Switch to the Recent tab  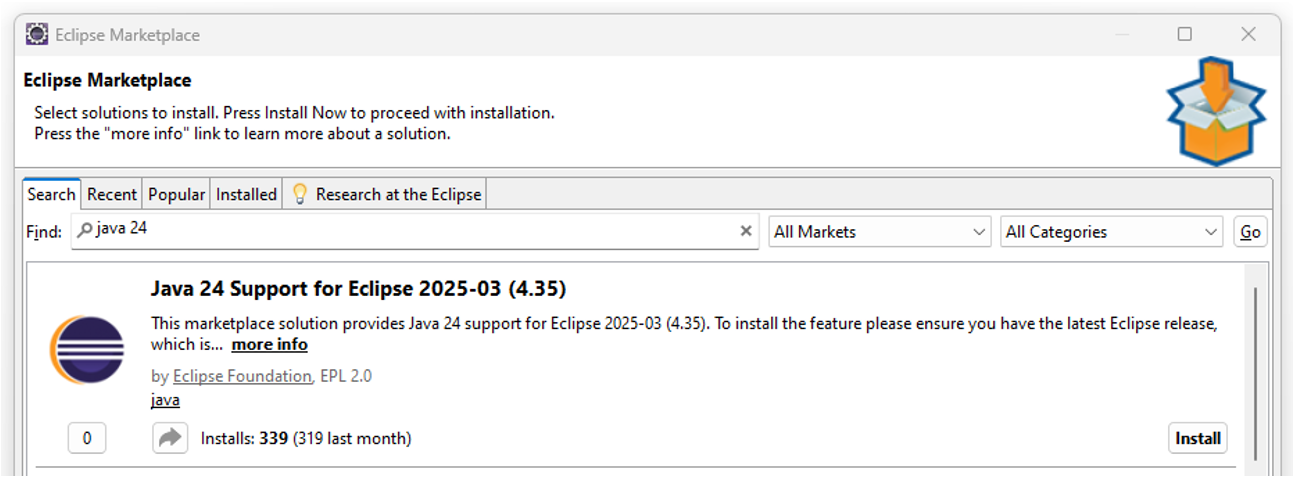pyautogui.click(x=112, y=194)
